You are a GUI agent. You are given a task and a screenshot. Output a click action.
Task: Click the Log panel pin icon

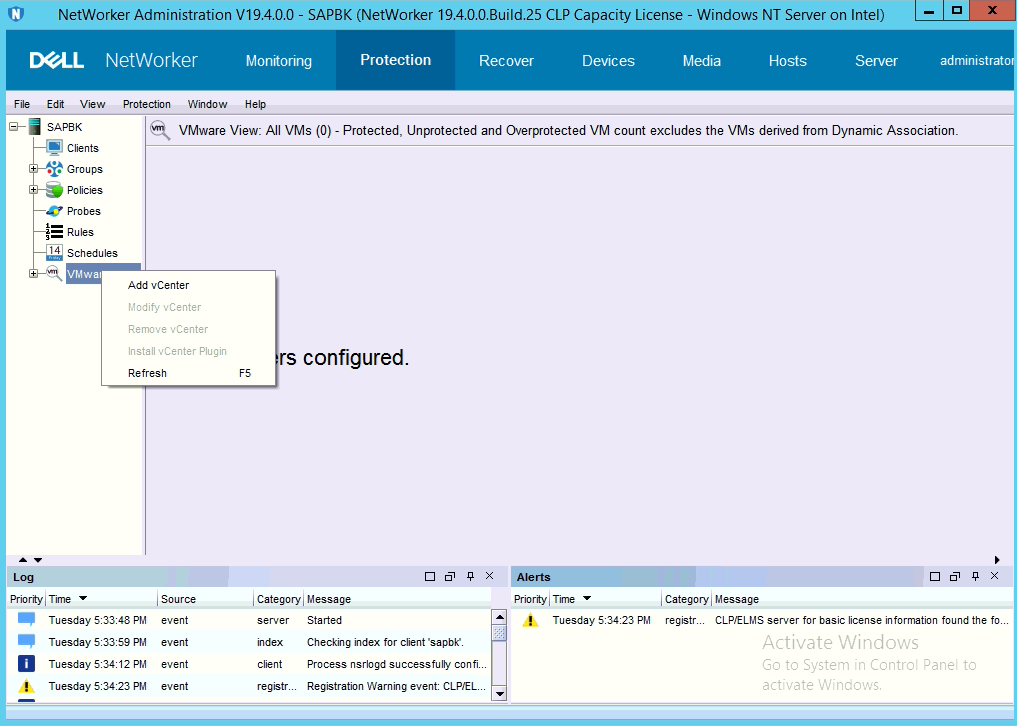pyautogui.click(x=470, y=577)
